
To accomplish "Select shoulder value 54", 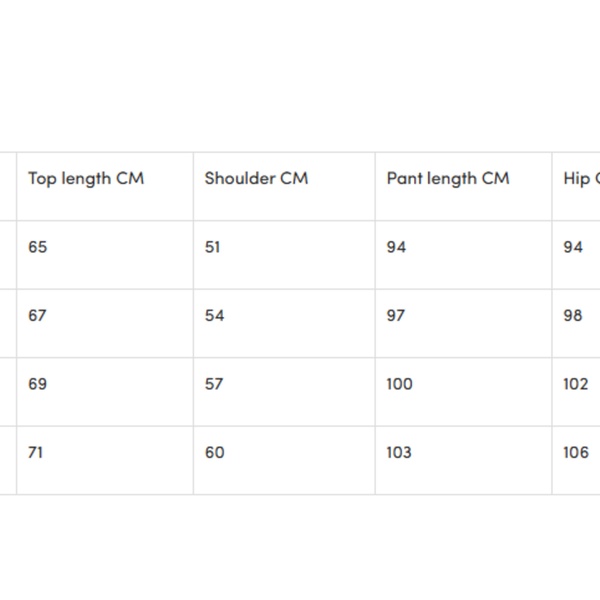I will pos(214,316).
